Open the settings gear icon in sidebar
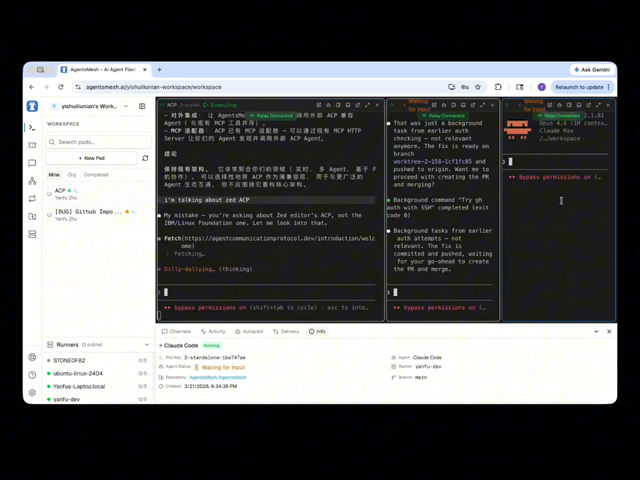640x480 pixels. (x=32, y=393)
